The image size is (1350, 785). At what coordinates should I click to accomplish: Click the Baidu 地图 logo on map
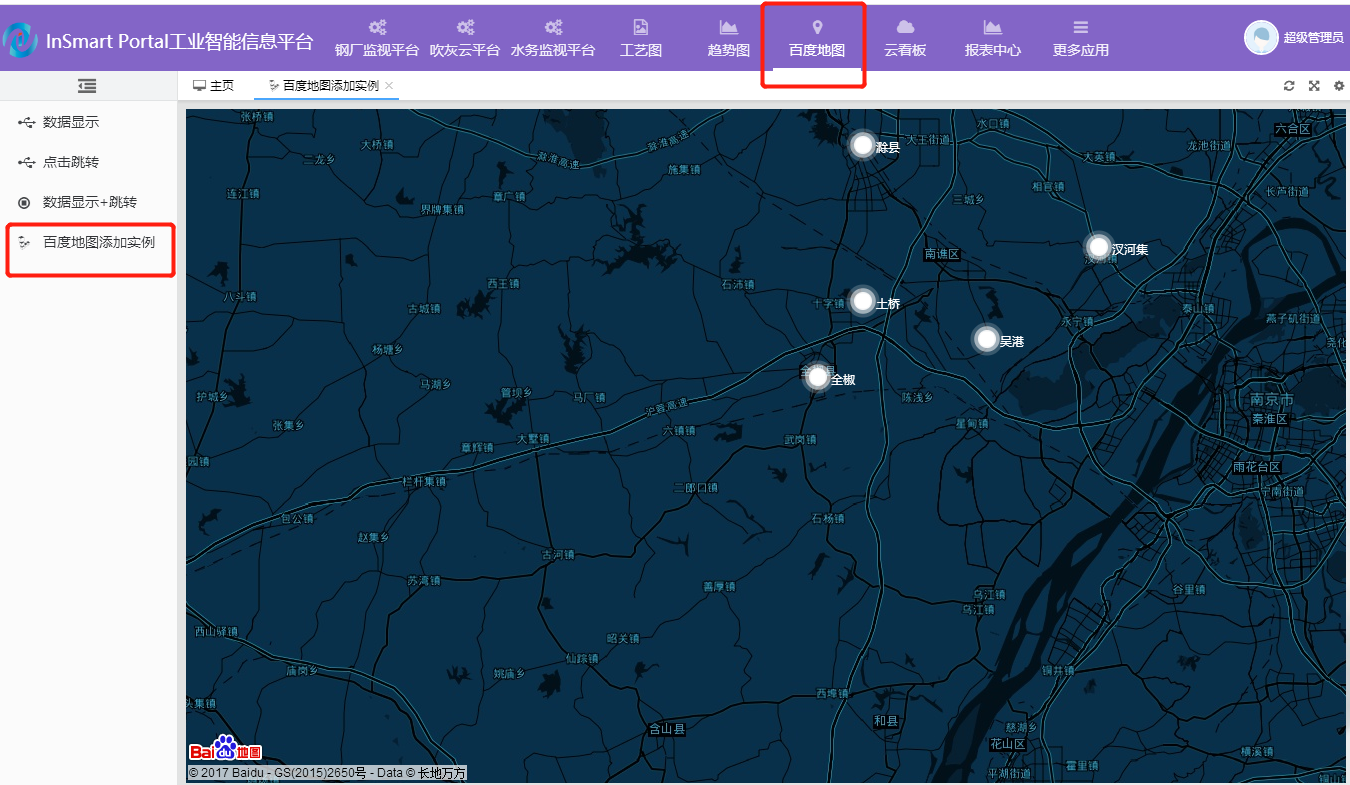226,749
